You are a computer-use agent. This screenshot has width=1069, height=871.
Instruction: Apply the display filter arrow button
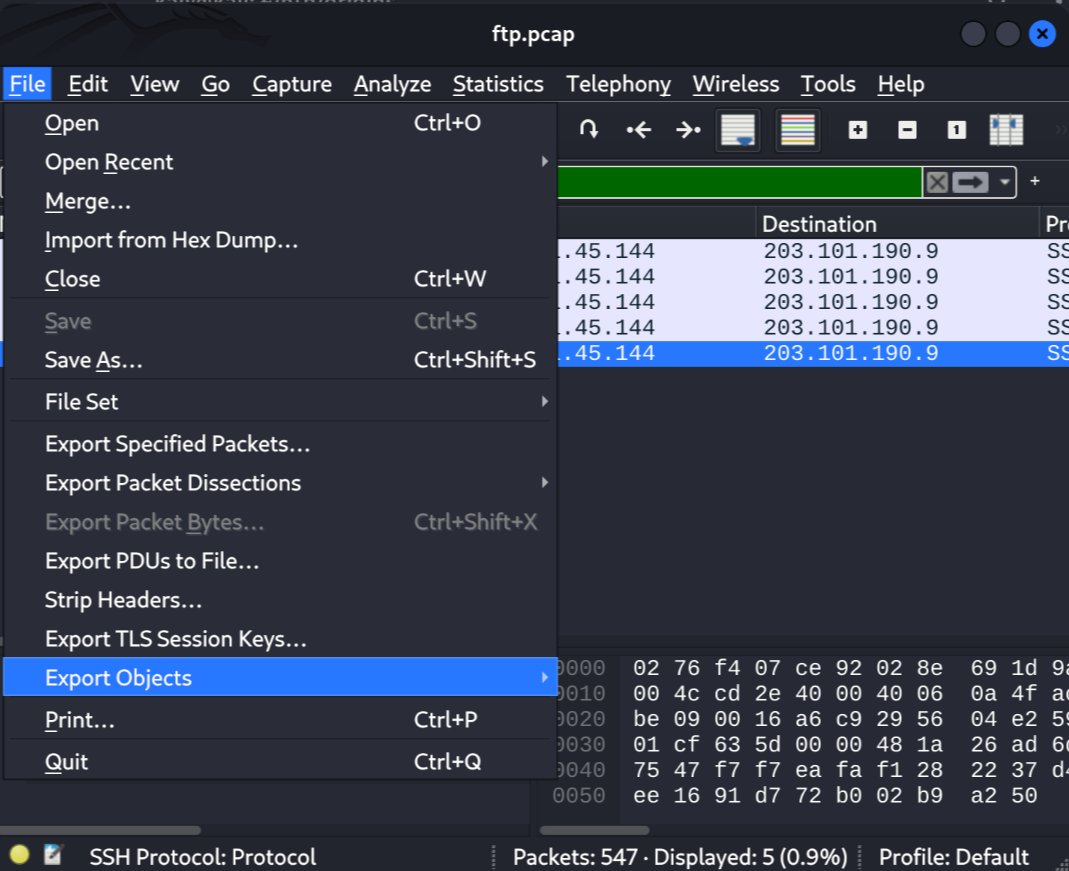[970, 182]
